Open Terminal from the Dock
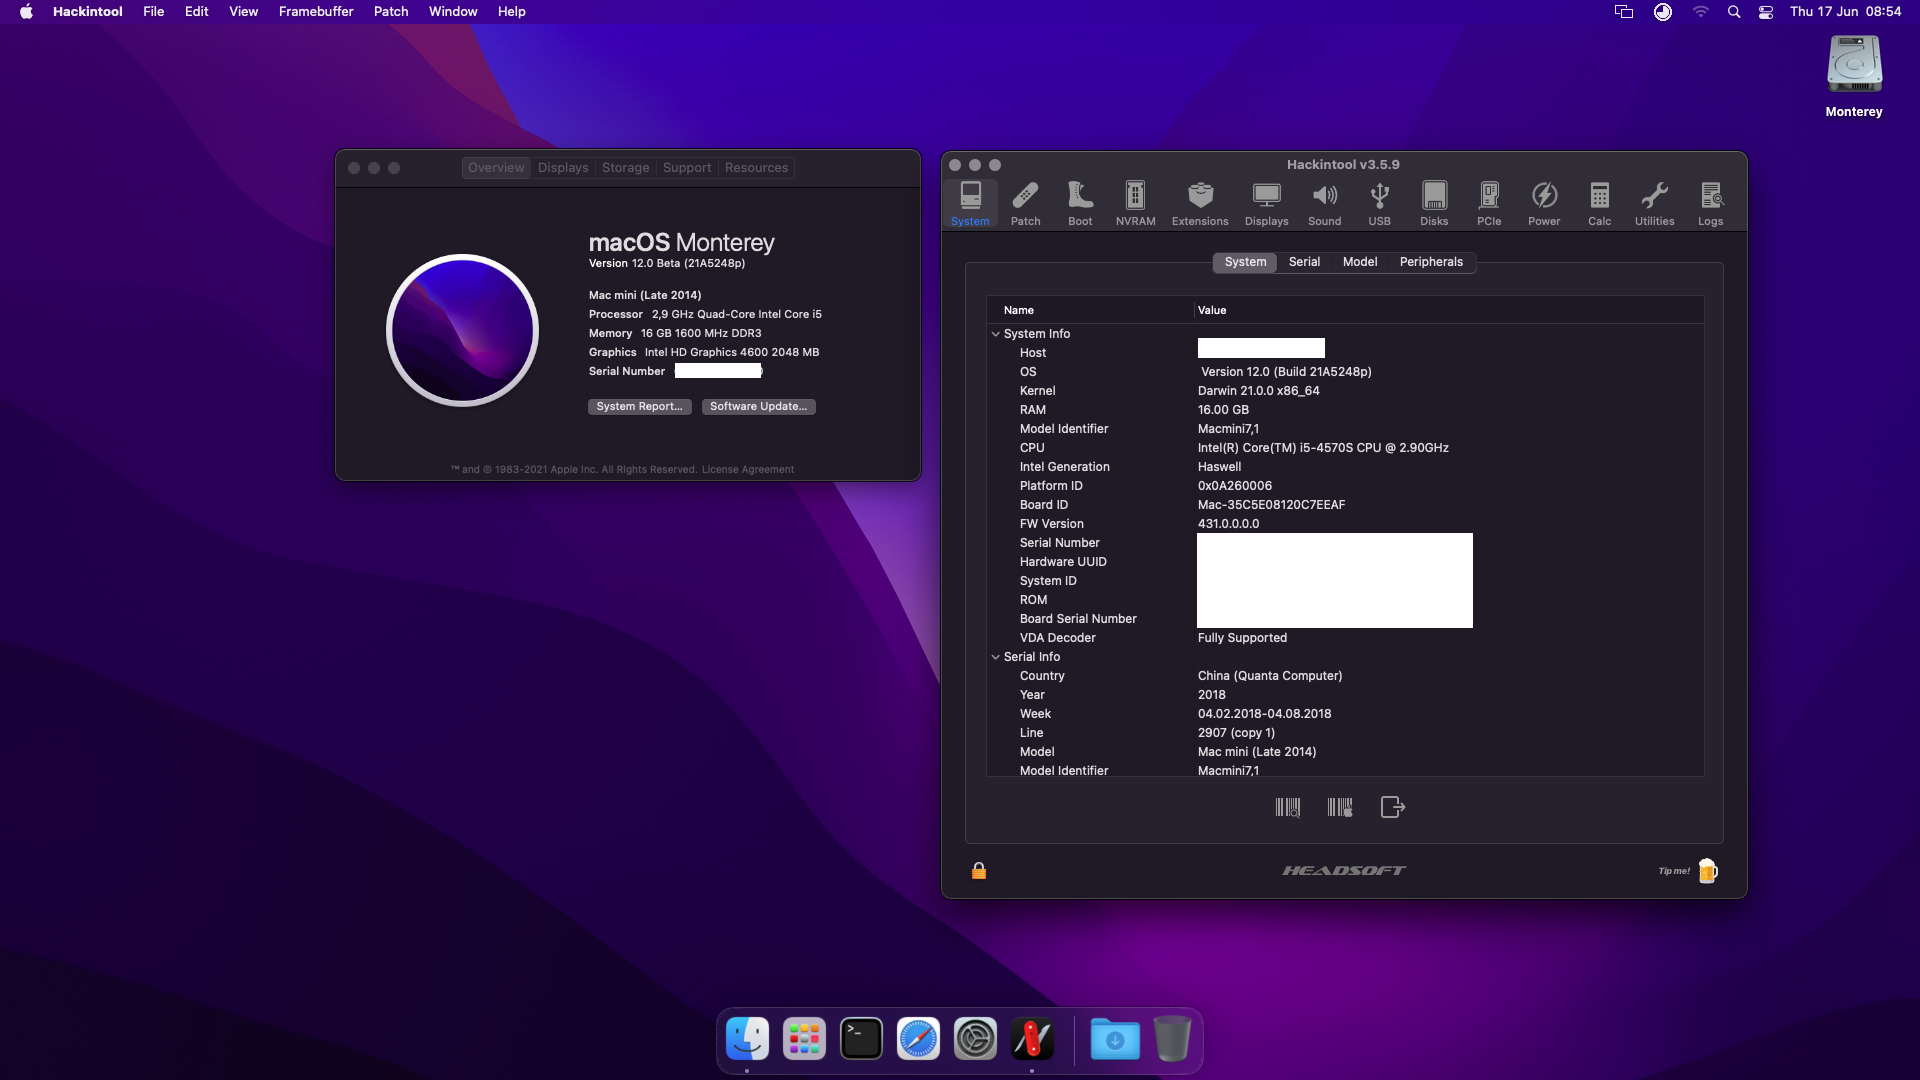This screenshot has height=1080, width=1920. (861, 1039)
